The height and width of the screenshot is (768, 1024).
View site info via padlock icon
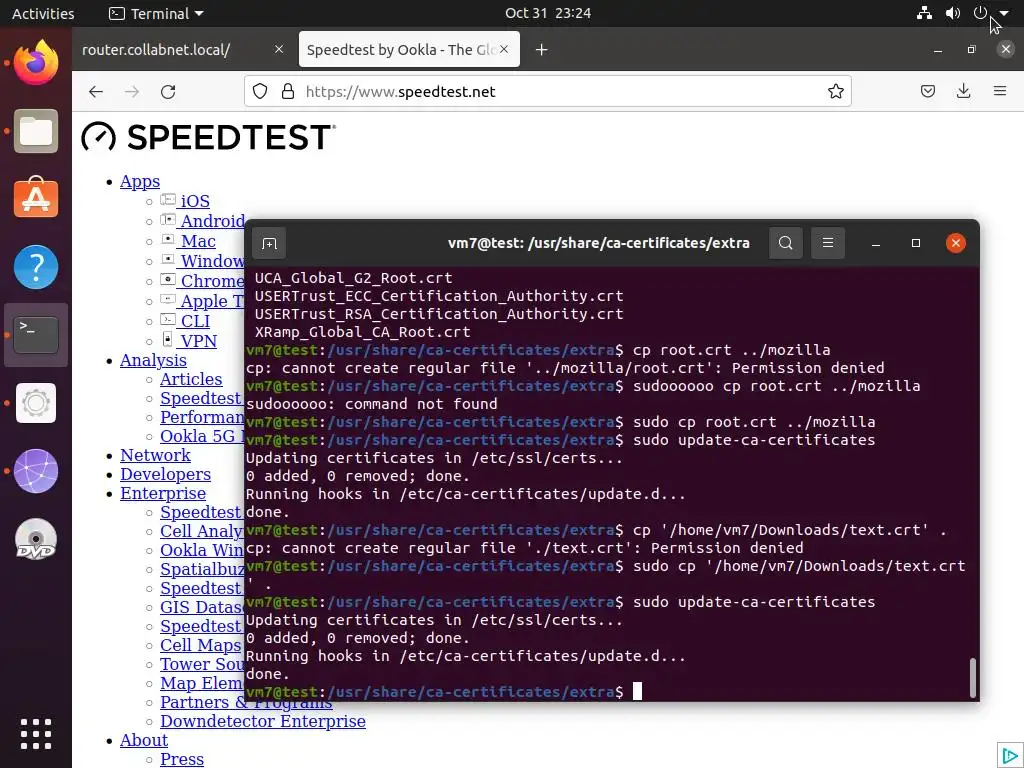(x=287, y=91)
